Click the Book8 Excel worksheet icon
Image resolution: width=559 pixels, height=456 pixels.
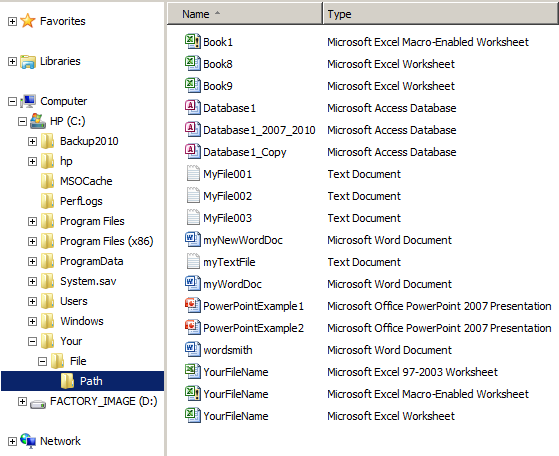click(x=193, y=63)
